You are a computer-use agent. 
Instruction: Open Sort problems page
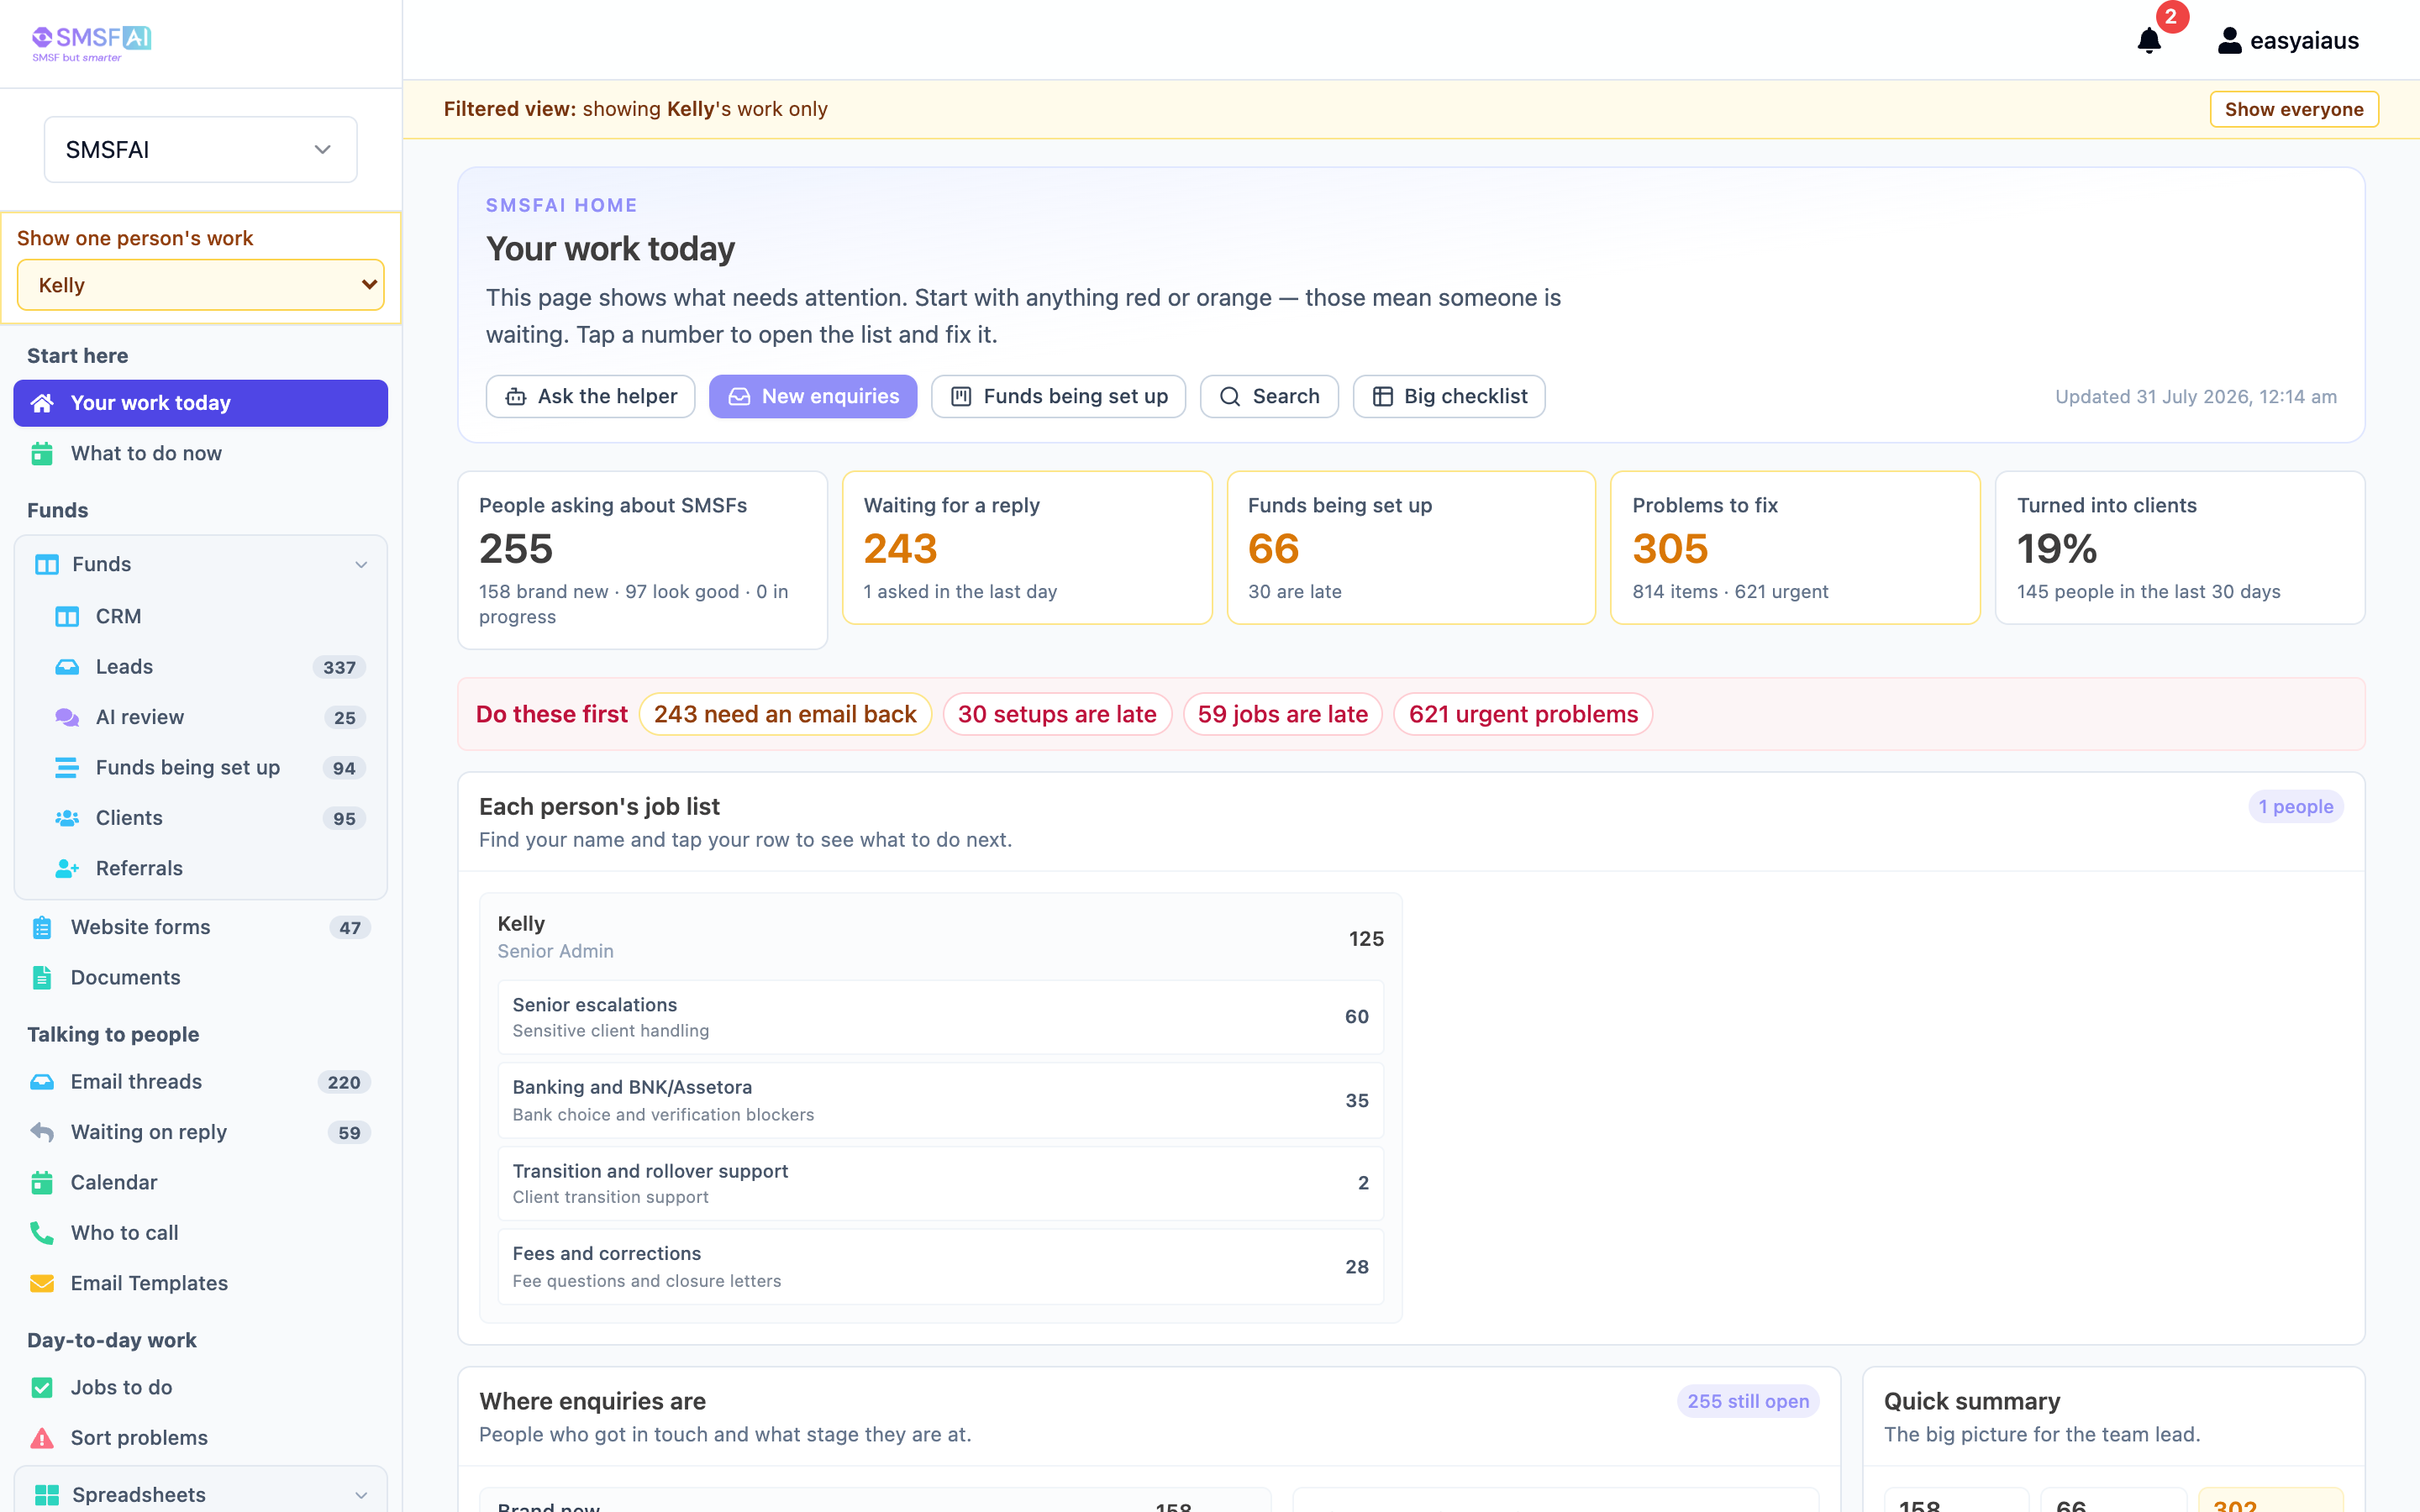point(201,1438)
